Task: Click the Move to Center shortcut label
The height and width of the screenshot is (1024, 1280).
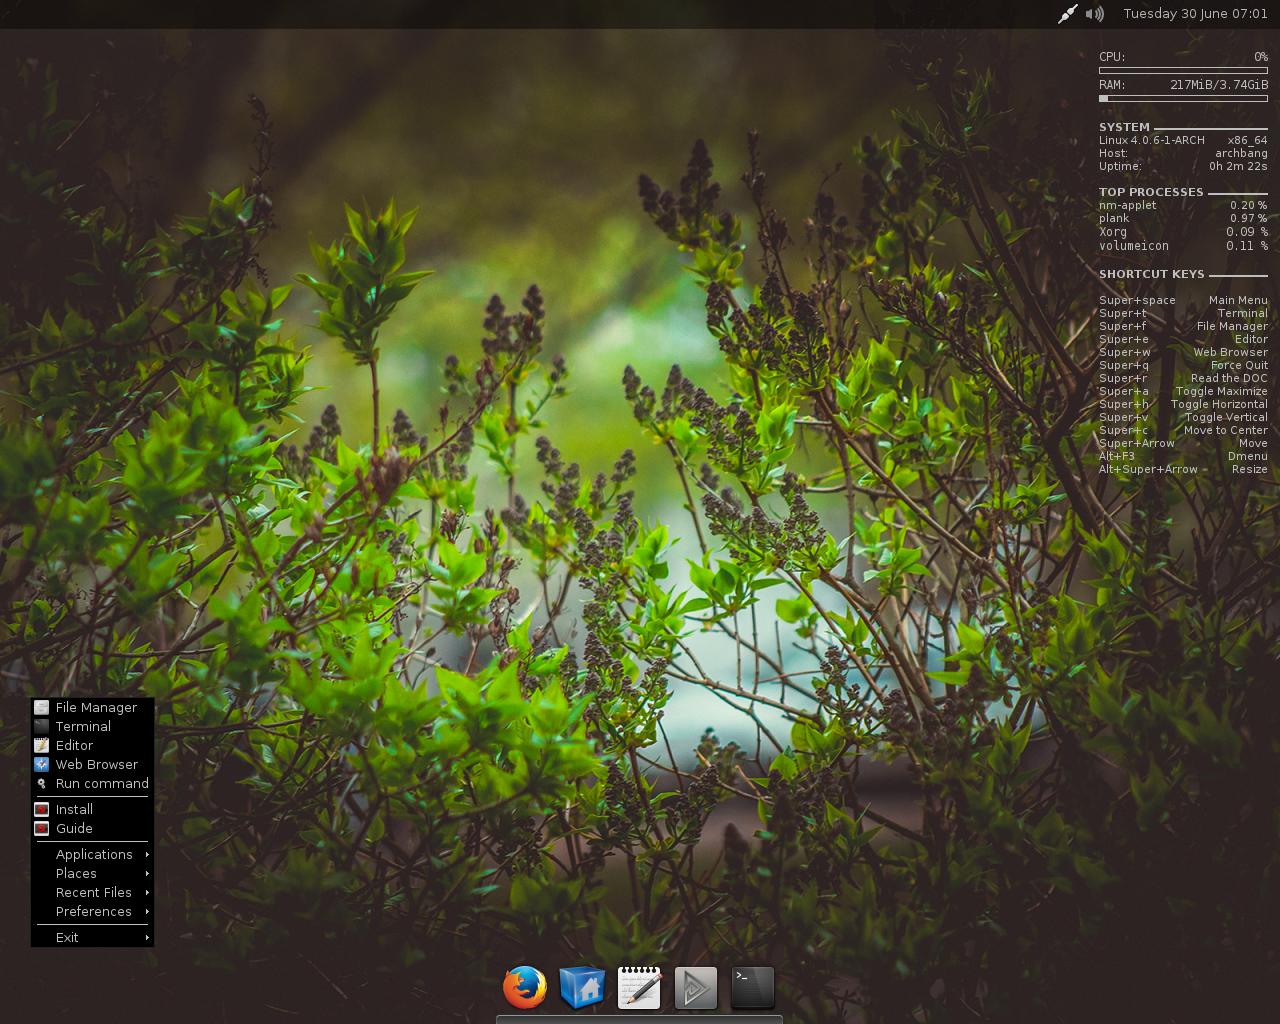Action: (1226, 430)
